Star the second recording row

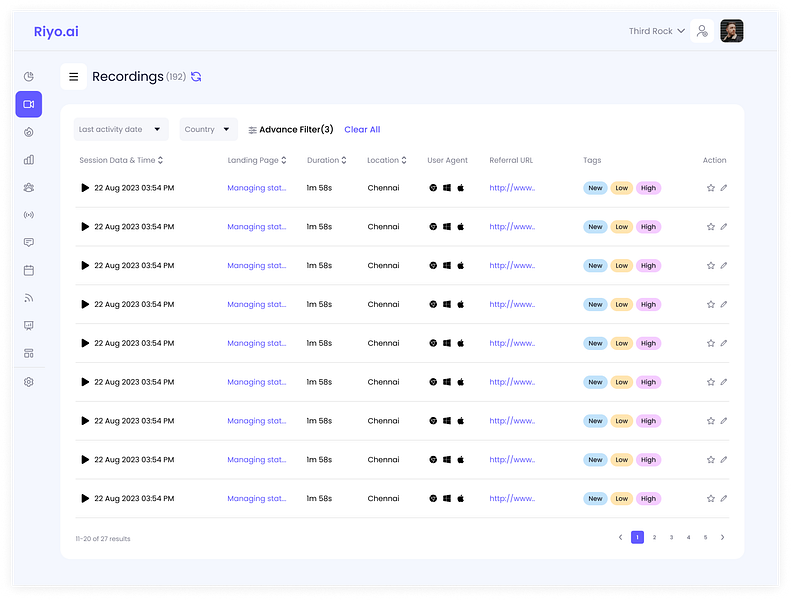pyautogui.click(x=711, y=227)
